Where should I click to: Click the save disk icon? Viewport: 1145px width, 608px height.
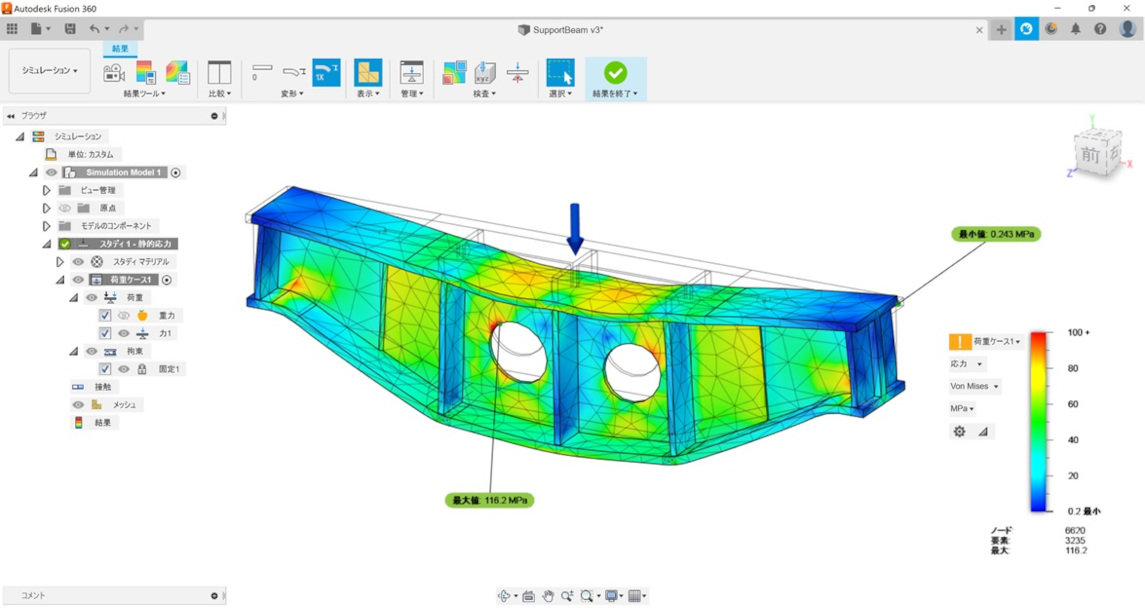click(70, 29)
